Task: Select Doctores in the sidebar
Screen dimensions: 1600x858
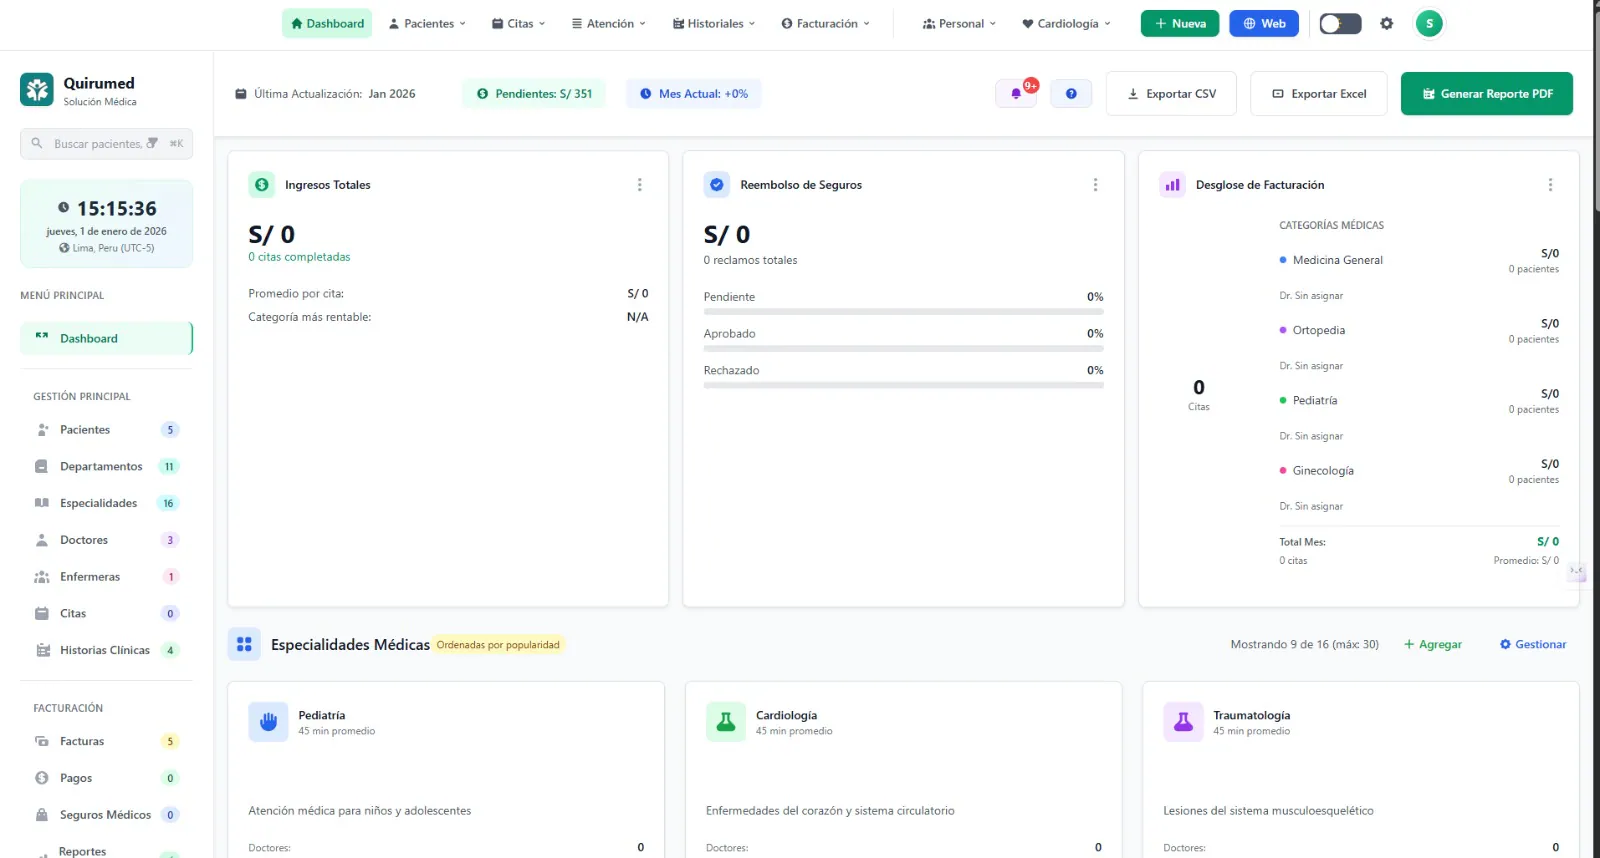Action: pos(84,540)
